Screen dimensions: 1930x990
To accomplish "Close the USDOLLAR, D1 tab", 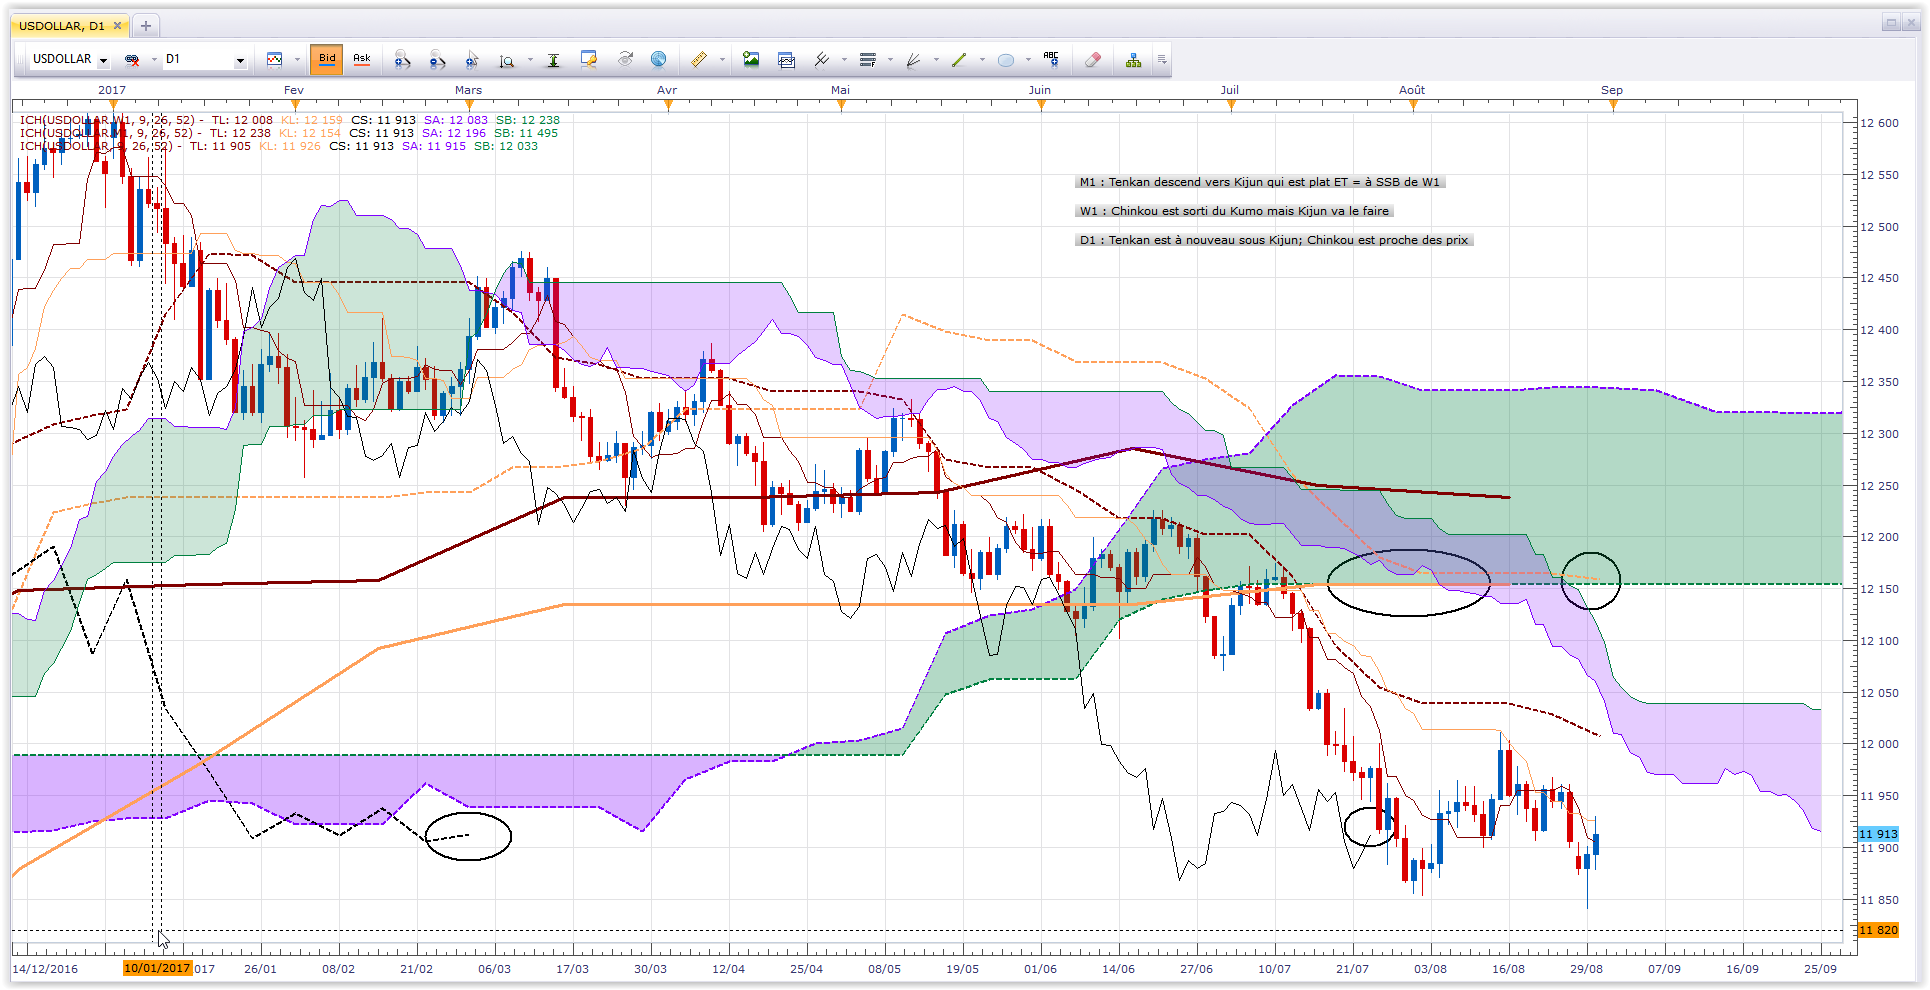I will click(x=117, y=26).
